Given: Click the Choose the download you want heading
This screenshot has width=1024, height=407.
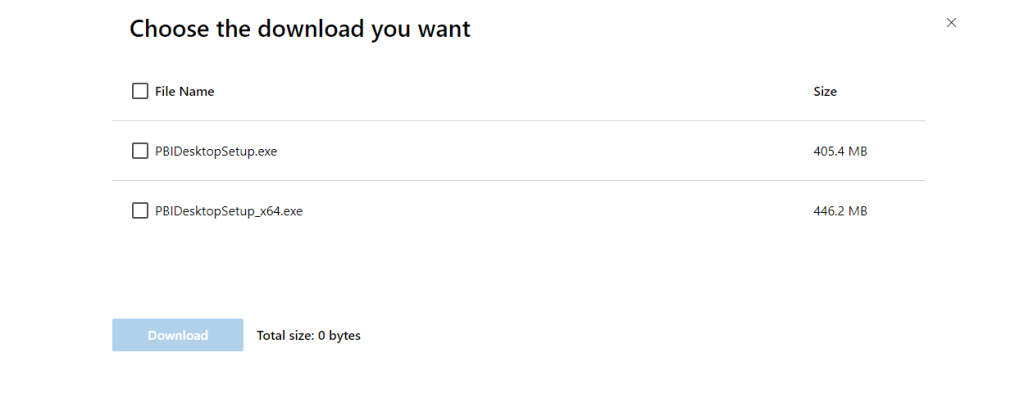Looking at the screenshot, I should tap(300, 29).
